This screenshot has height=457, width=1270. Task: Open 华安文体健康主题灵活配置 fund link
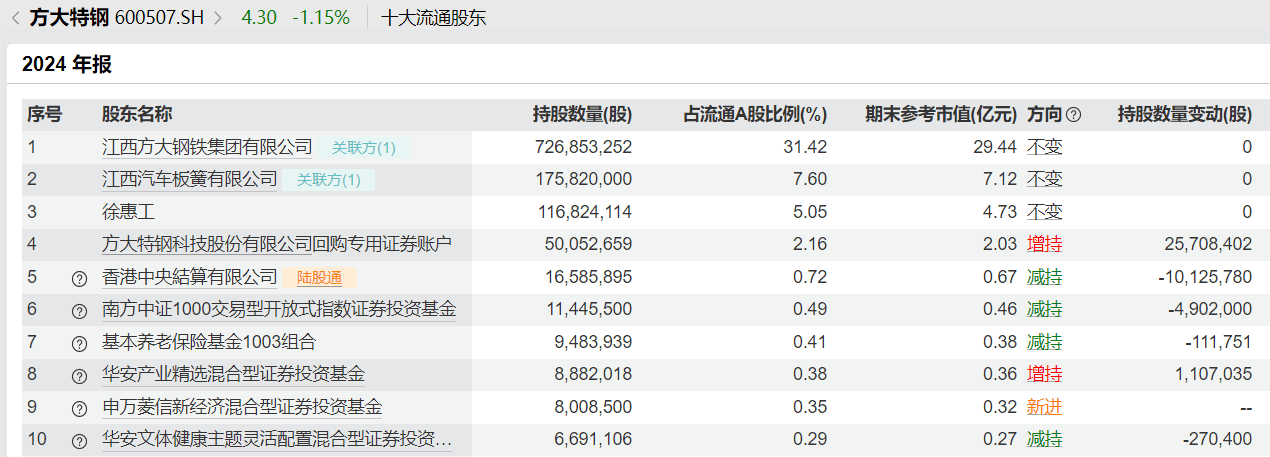[277, 439]
